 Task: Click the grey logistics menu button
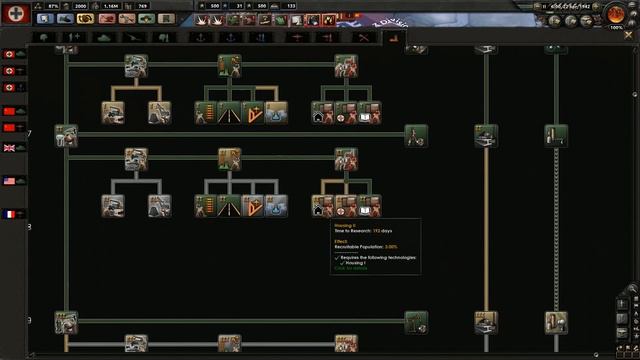(x=166, y=18)
